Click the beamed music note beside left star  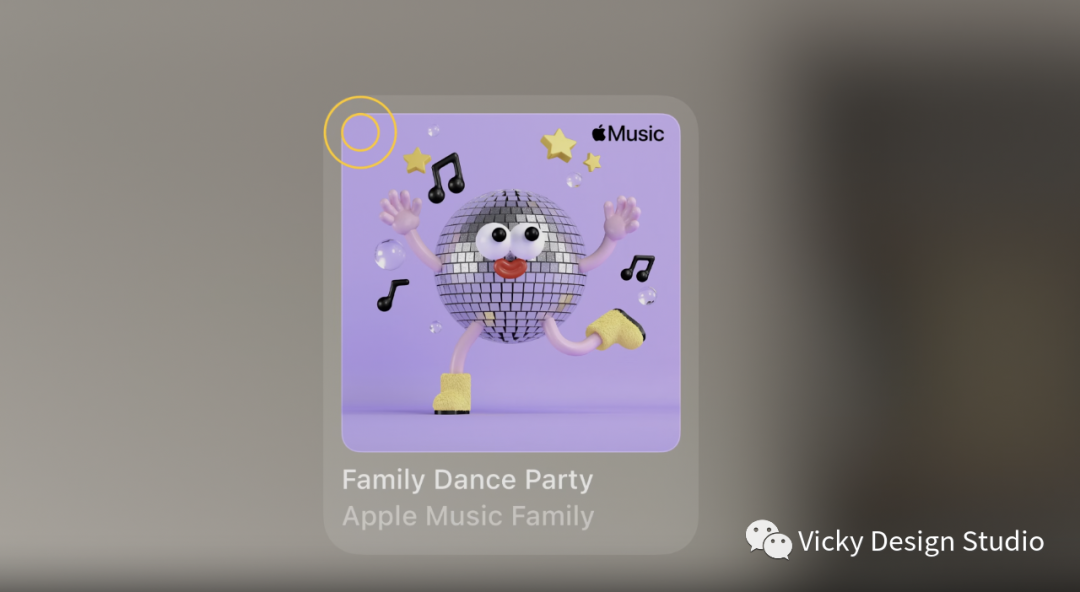[446, 178]
